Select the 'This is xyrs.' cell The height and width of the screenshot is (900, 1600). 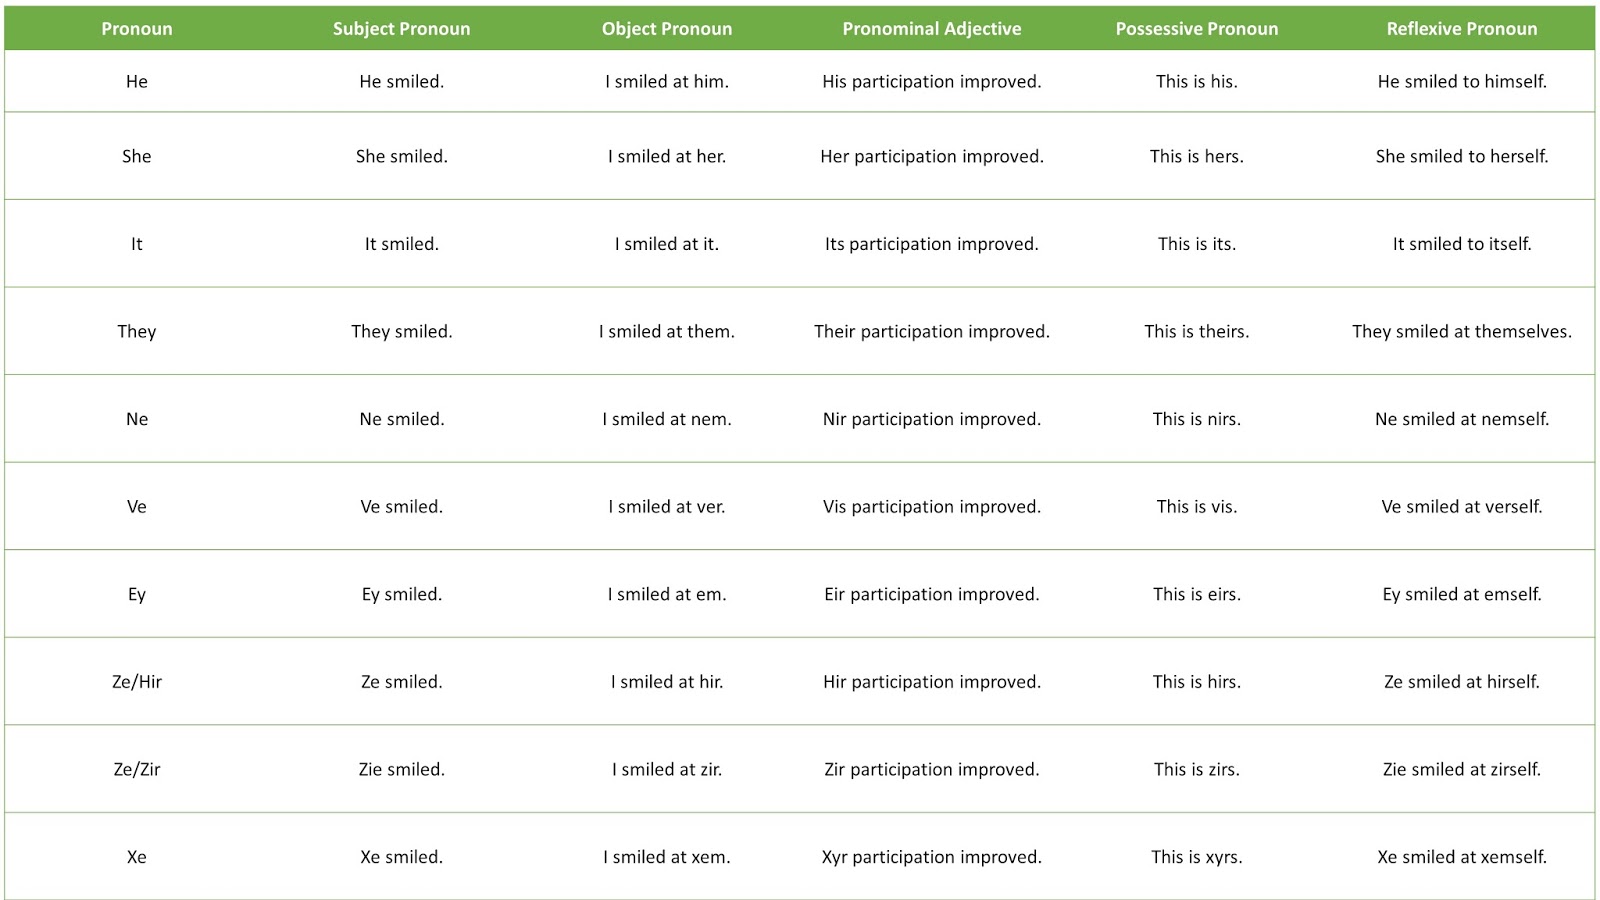pos(1197,857)
